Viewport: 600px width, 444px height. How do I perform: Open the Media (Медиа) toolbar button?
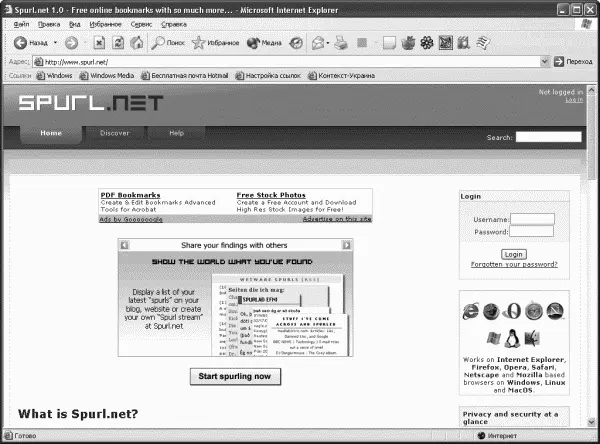point(264,43)
